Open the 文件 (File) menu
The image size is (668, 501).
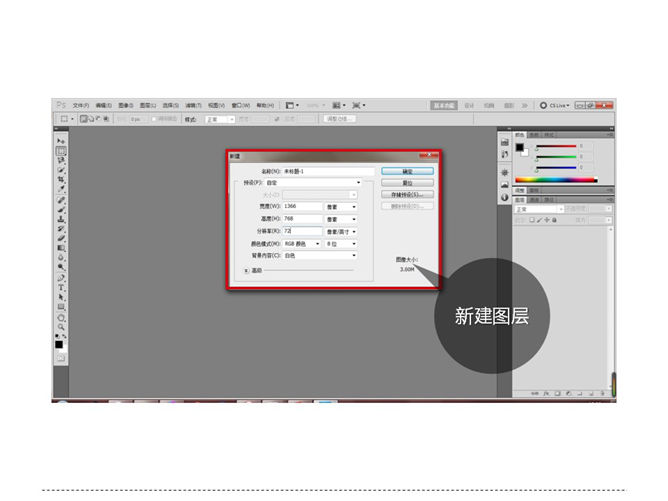pos(80,105)
